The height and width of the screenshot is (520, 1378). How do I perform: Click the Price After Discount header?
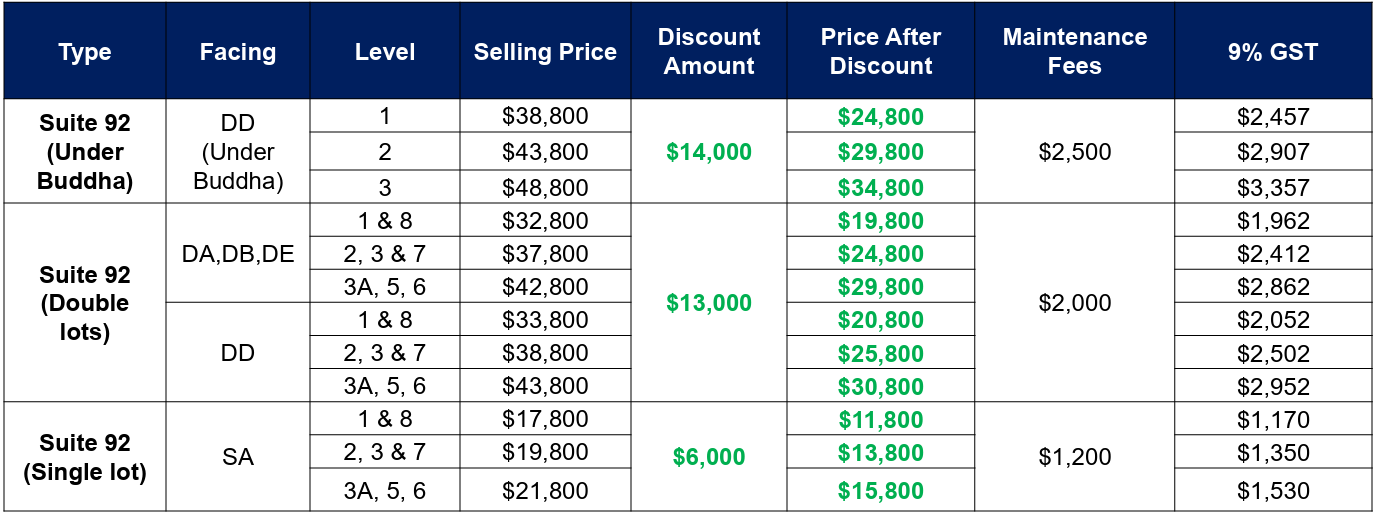pyautogui.click(x=881, y=51)
